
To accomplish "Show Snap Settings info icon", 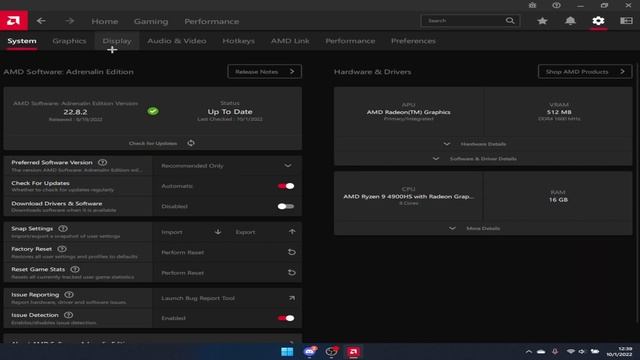I will [x=62, y=229].
